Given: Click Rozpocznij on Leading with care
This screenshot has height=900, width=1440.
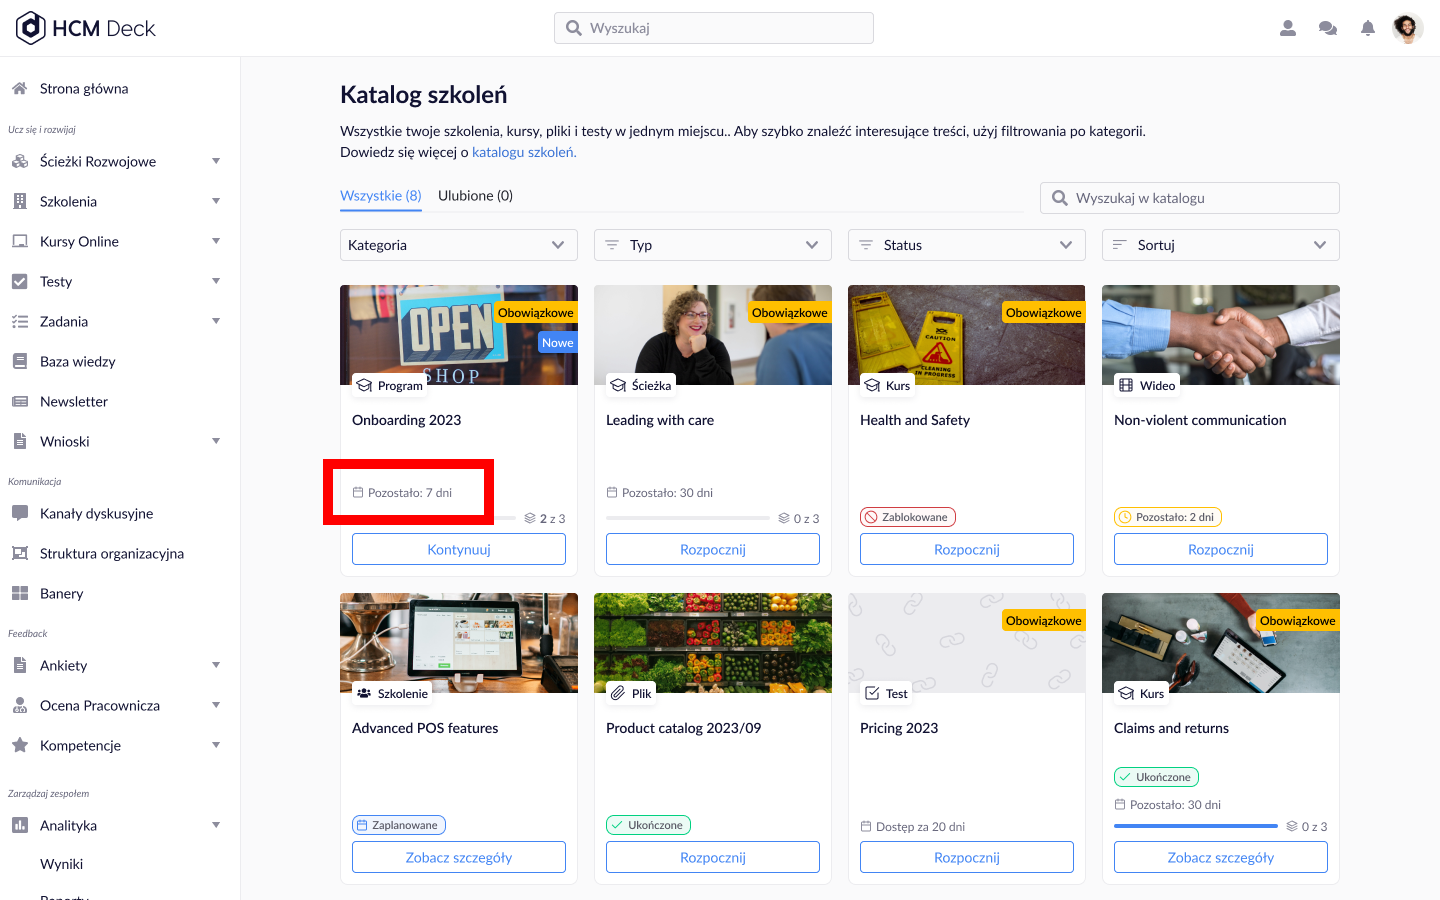Looking at the screenshot, I should [713, 549].
